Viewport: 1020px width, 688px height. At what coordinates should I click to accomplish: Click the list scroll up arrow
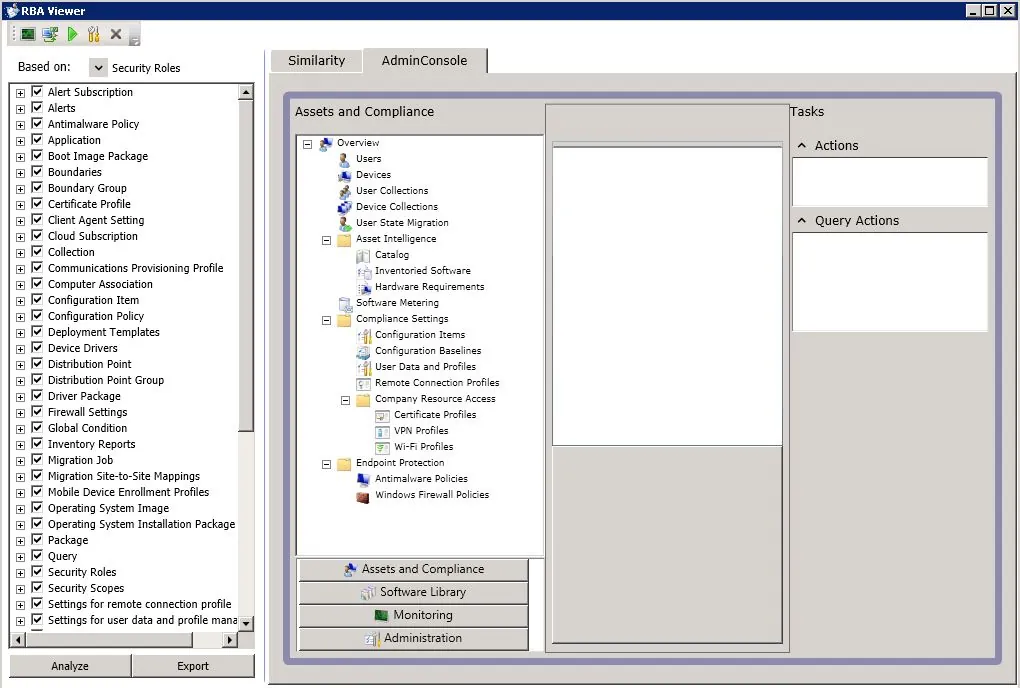click(x=246, y=92)
